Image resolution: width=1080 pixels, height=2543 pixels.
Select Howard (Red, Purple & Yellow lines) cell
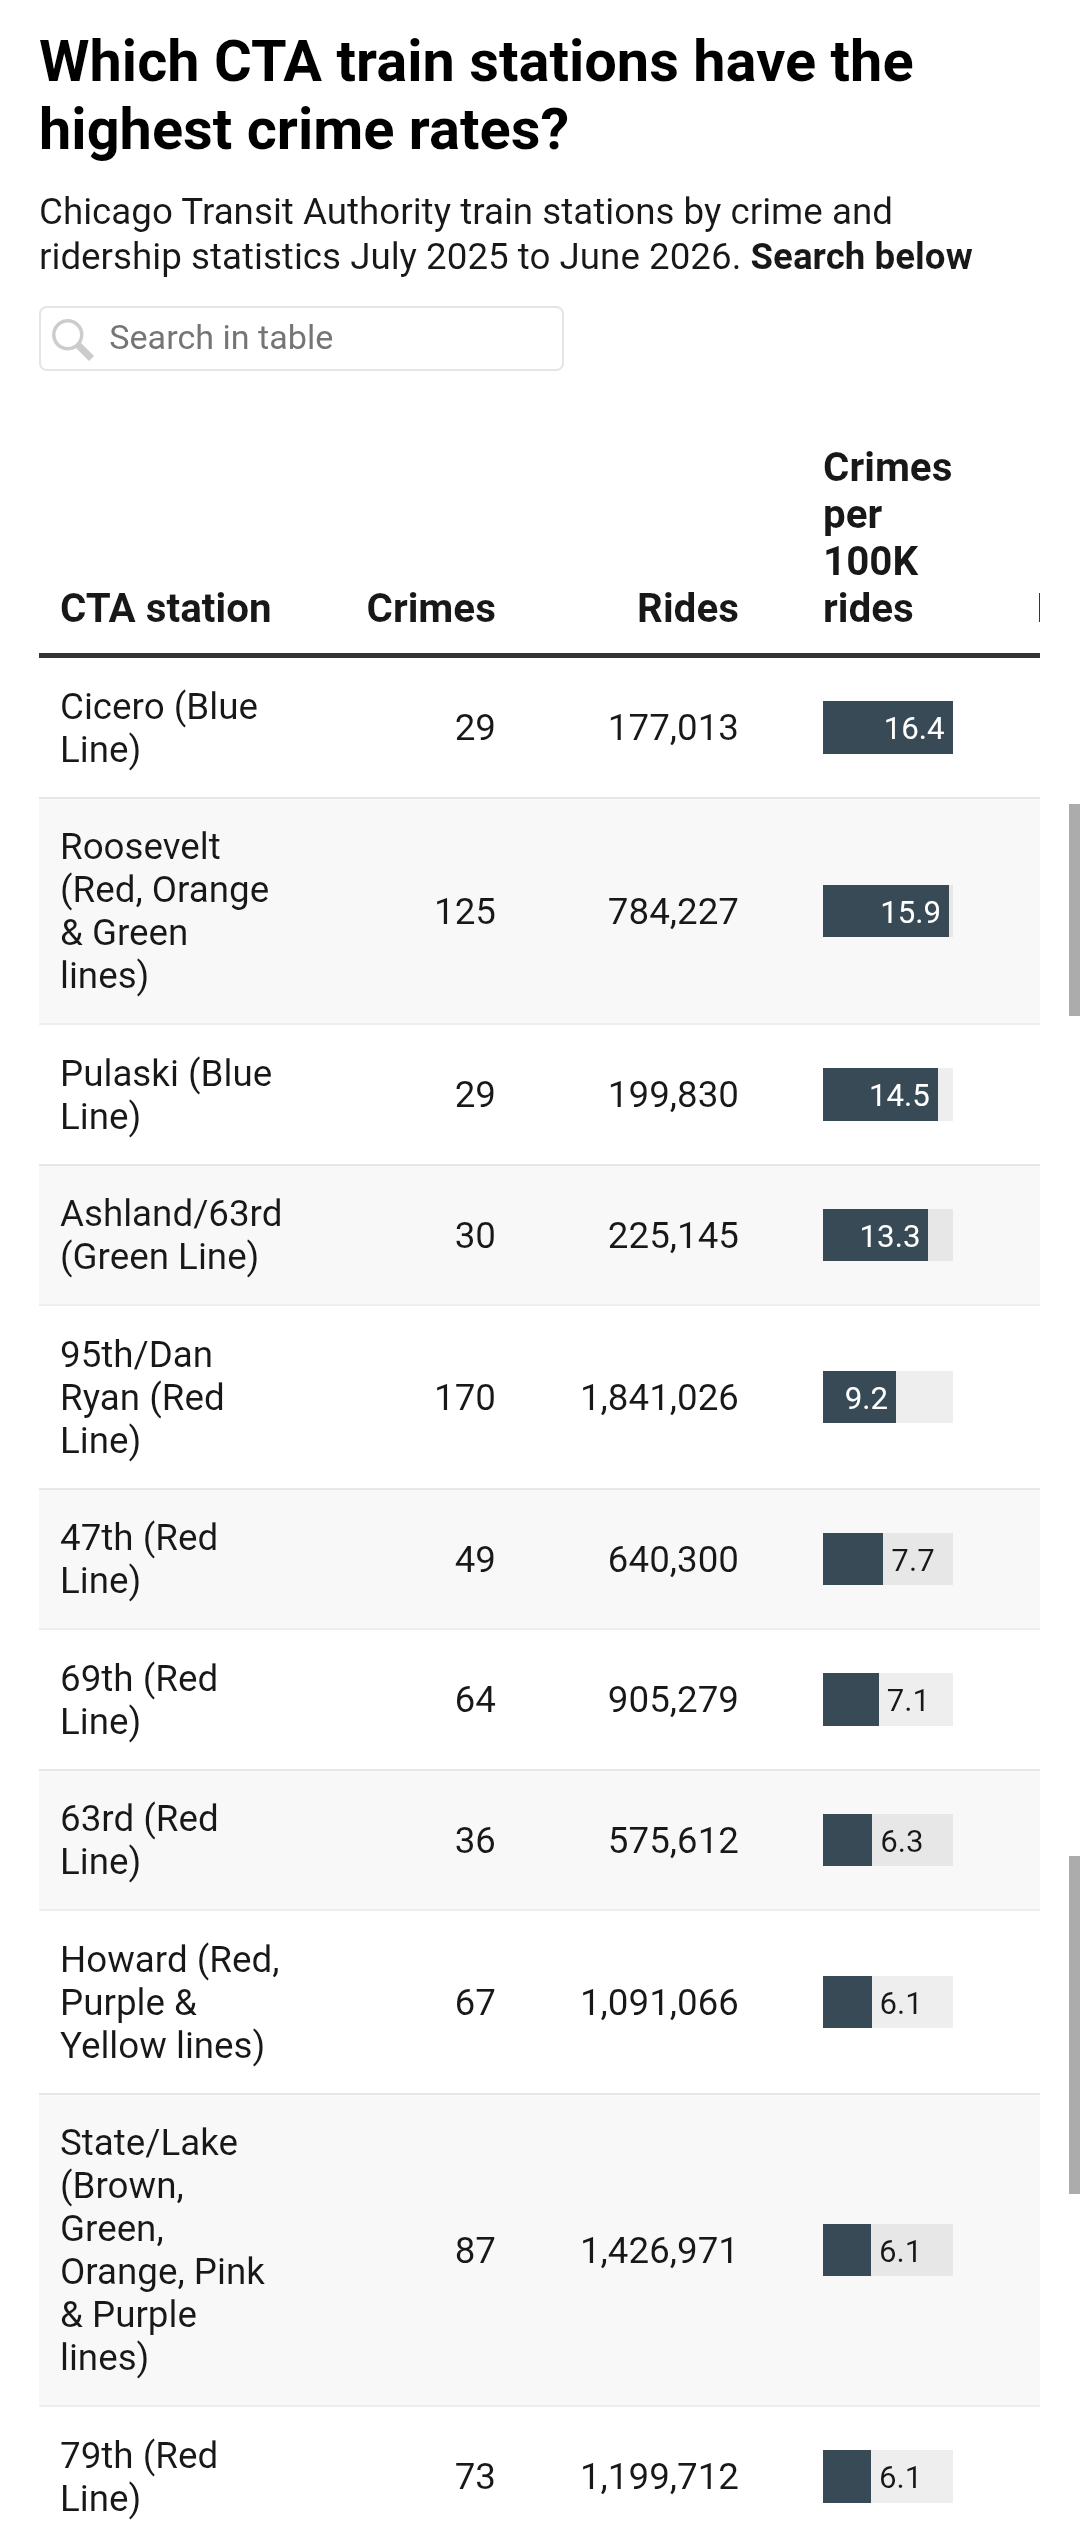click(170, 2002)
